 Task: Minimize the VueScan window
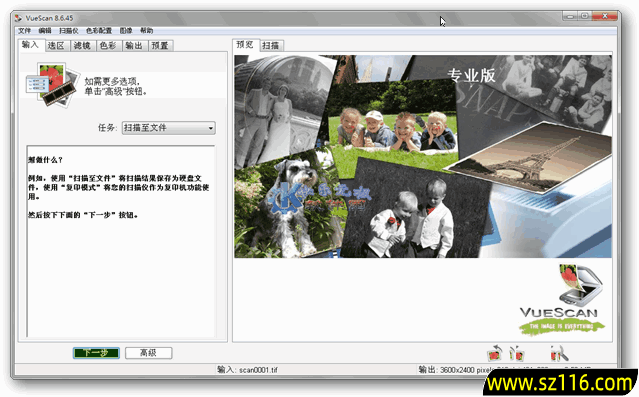click(x=570, y=16)
